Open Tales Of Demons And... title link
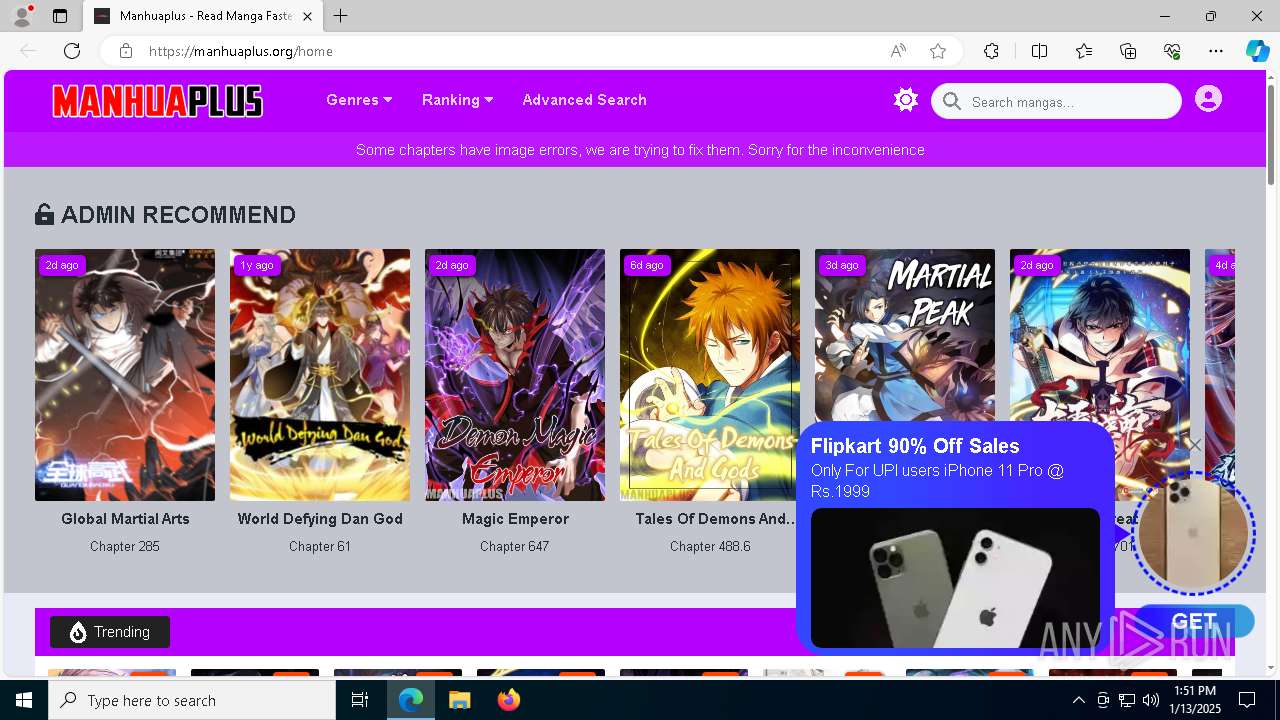Viewport: 1280px width, 720px height. coord(716,519)
